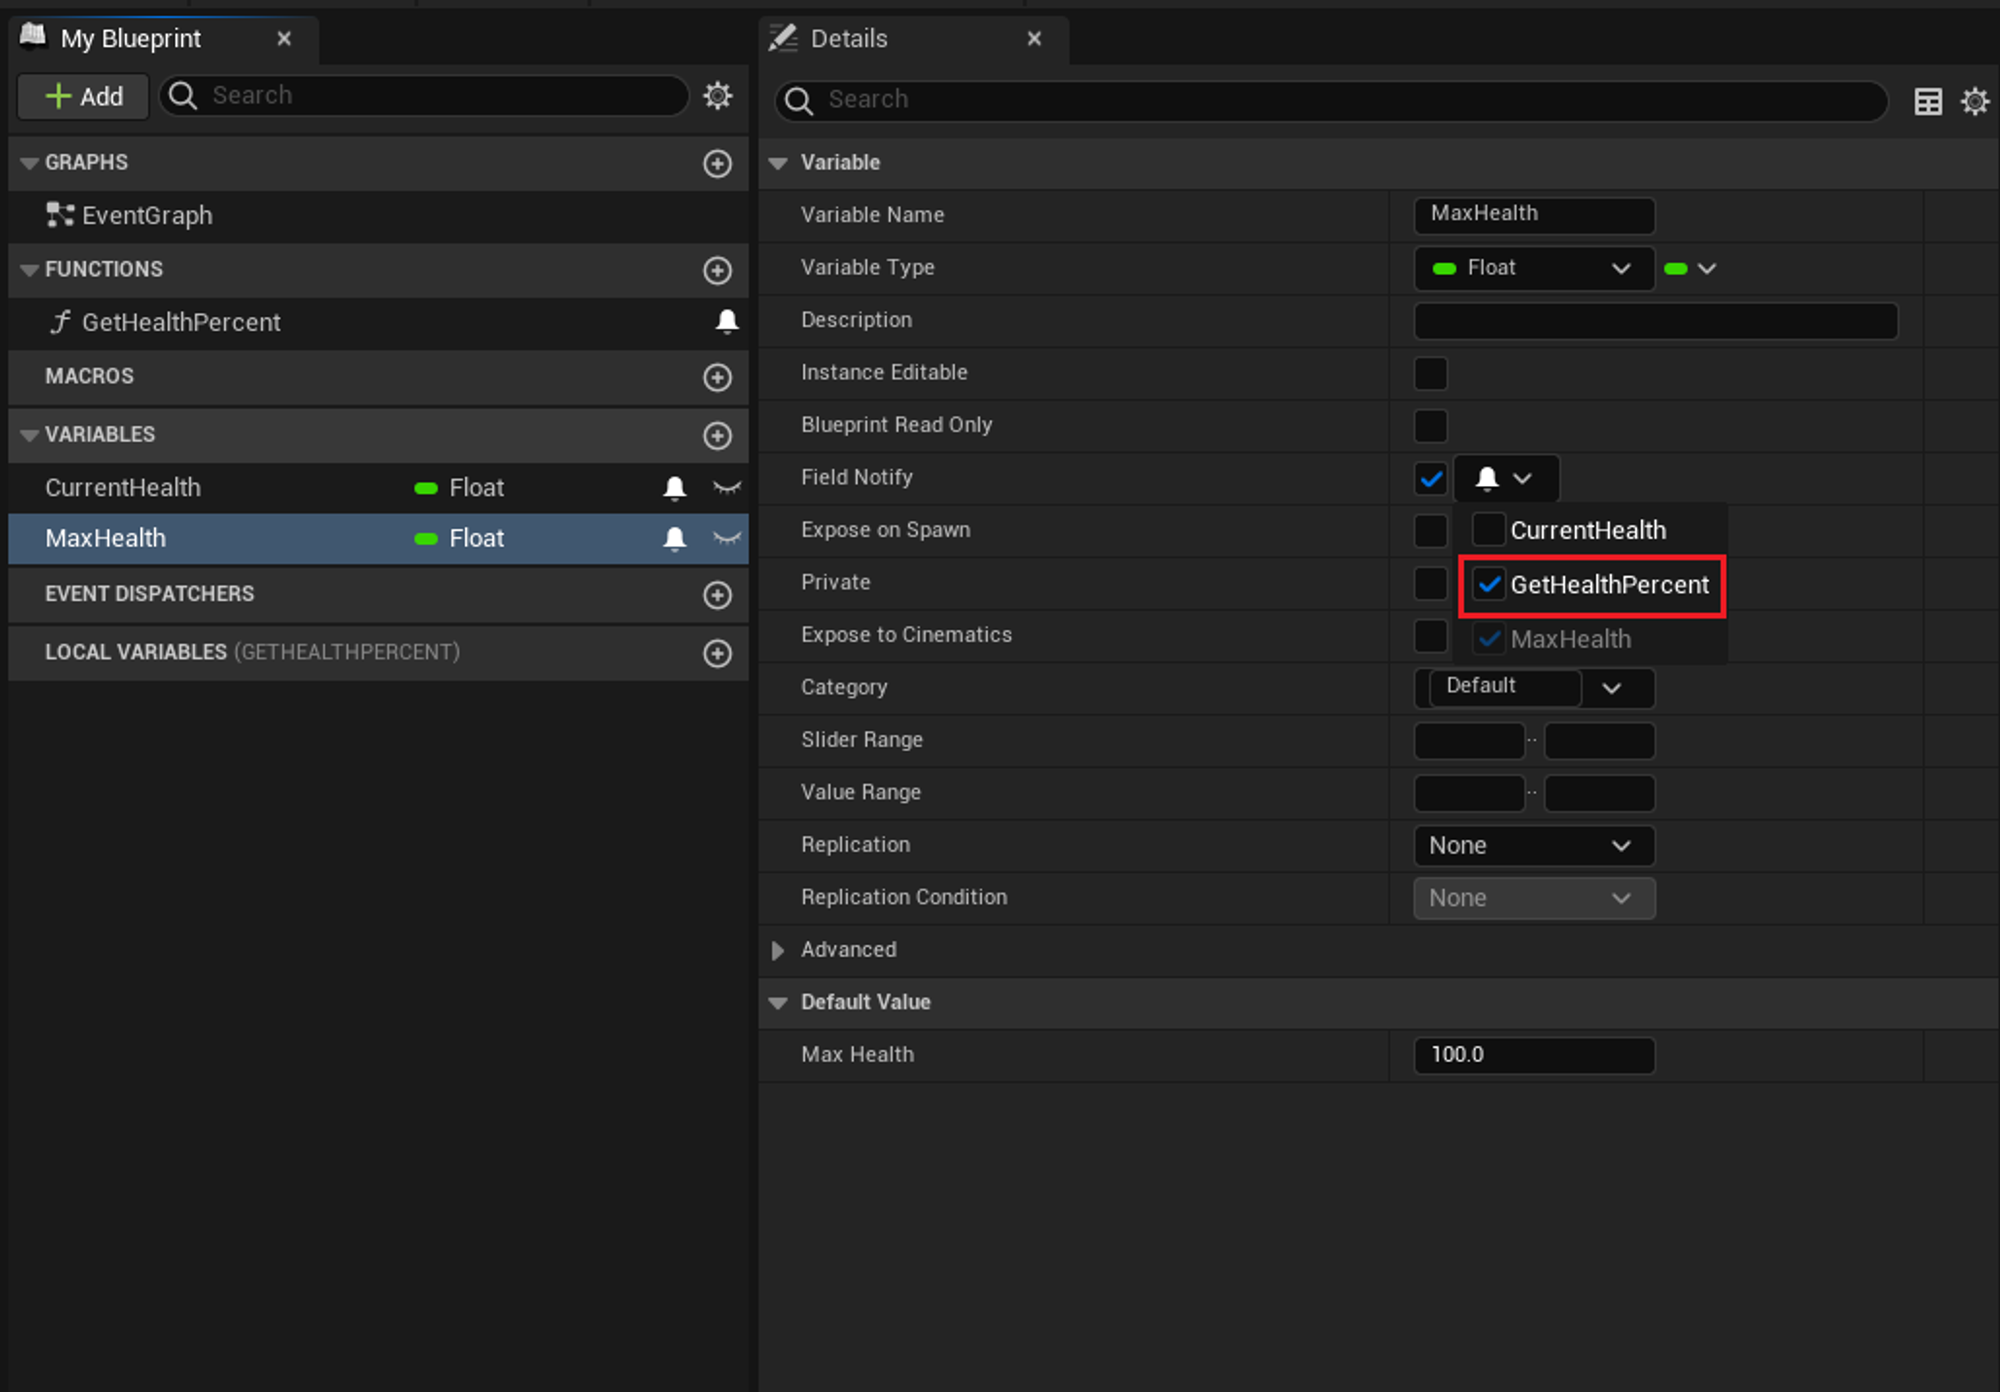Check CurrentHealth in field notify list
2000x1392 pixels.
pos(1488,530)
